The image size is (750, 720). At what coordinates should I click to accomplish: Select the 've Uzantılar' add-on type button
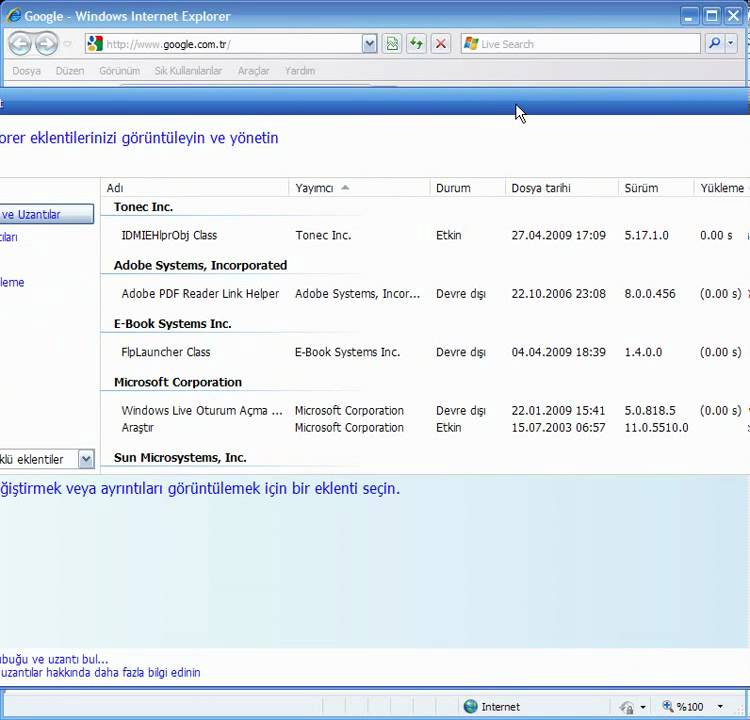47,214
